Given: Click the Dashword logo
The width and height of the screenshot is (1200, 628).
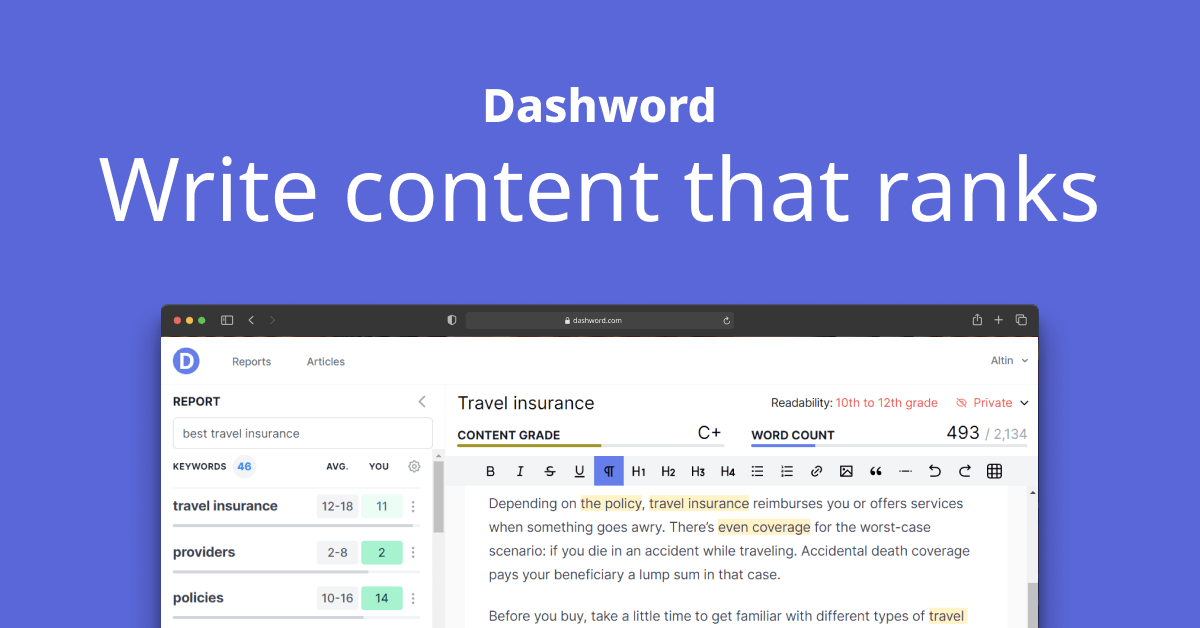Looking at the screenshot, I should pos(186,361).
